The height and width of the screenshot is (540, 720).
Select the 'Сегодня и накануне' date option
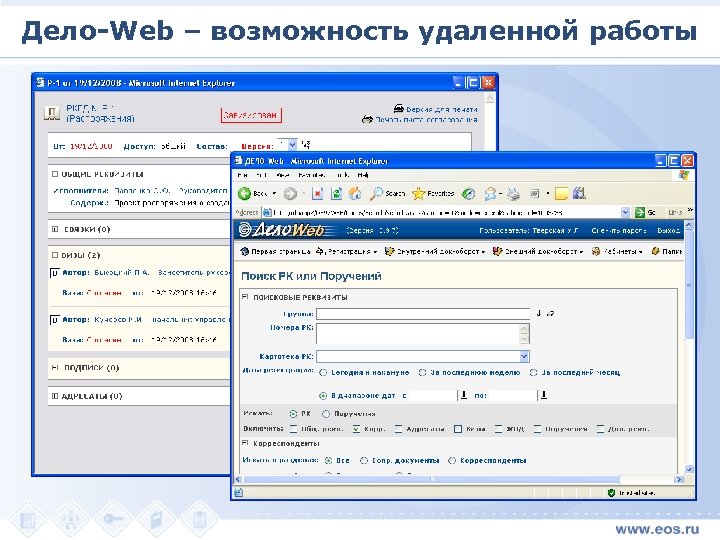323,373
